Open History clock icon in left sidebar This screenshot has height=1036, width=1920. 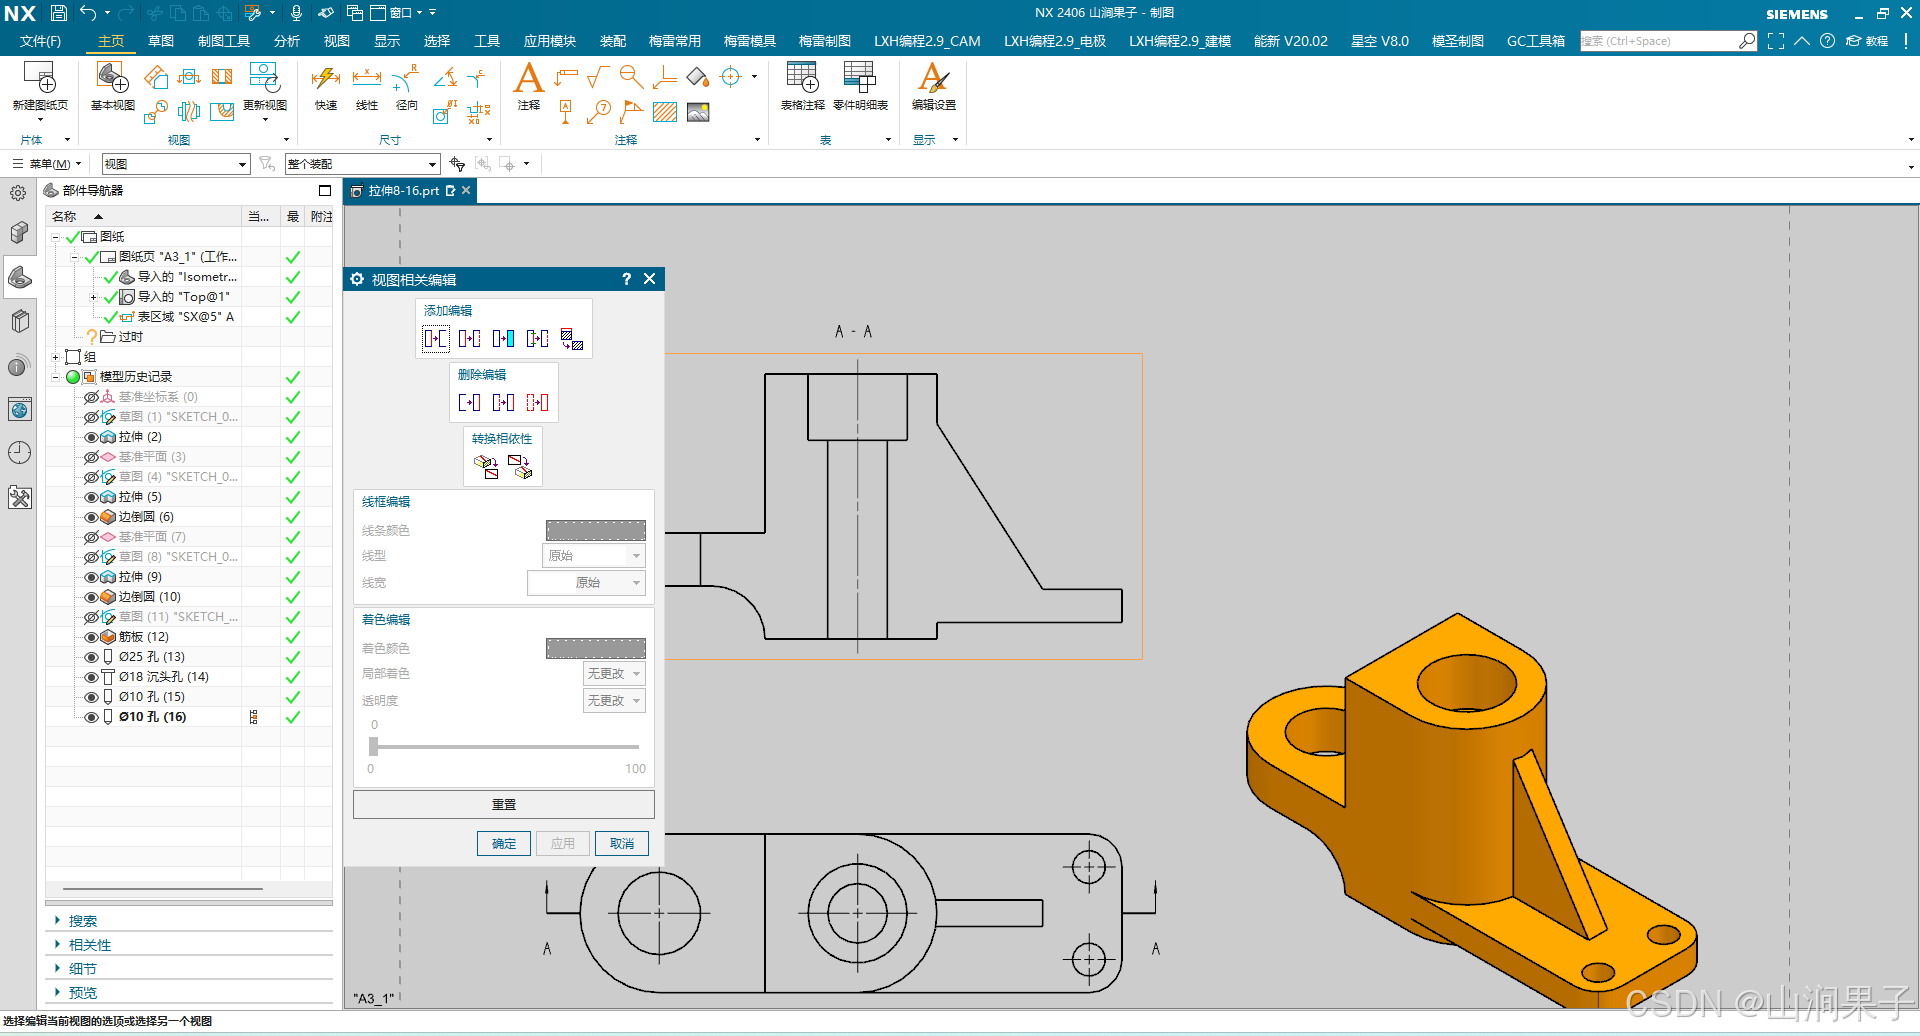(19, 453)
